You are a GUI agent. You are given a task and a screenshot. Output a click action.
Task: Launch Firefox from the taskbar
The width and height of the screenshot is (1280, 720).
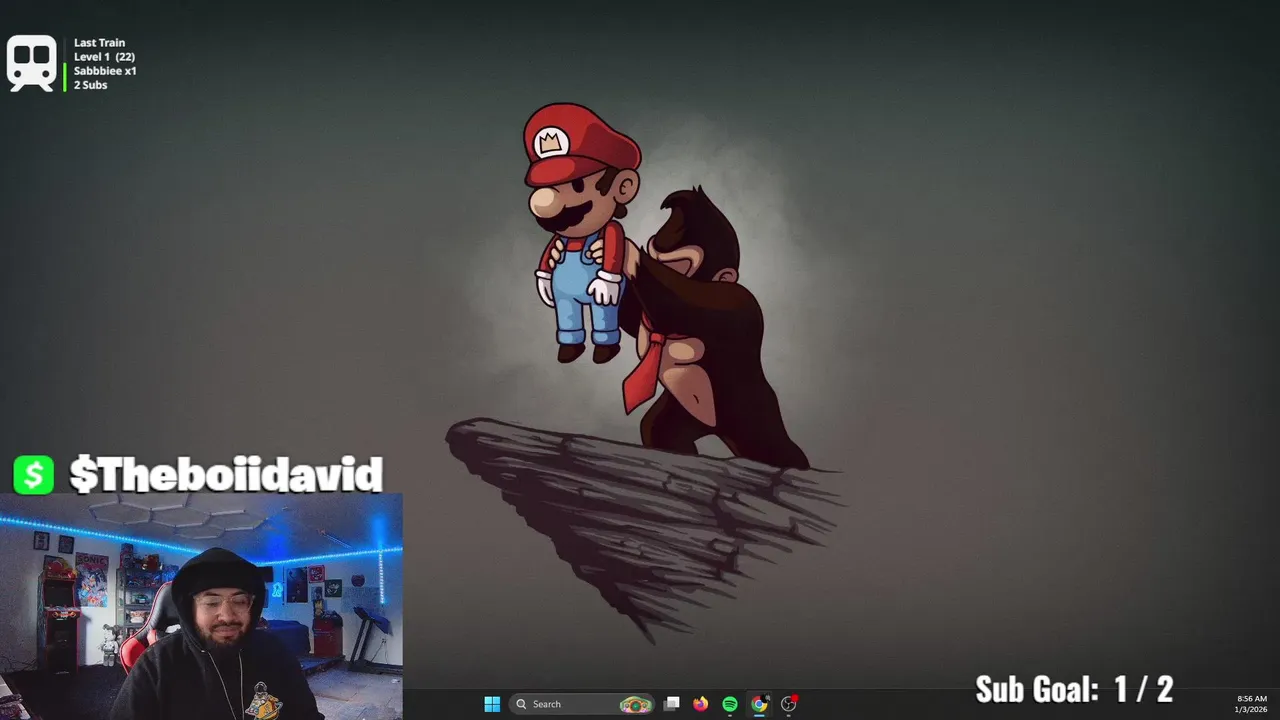701,704
